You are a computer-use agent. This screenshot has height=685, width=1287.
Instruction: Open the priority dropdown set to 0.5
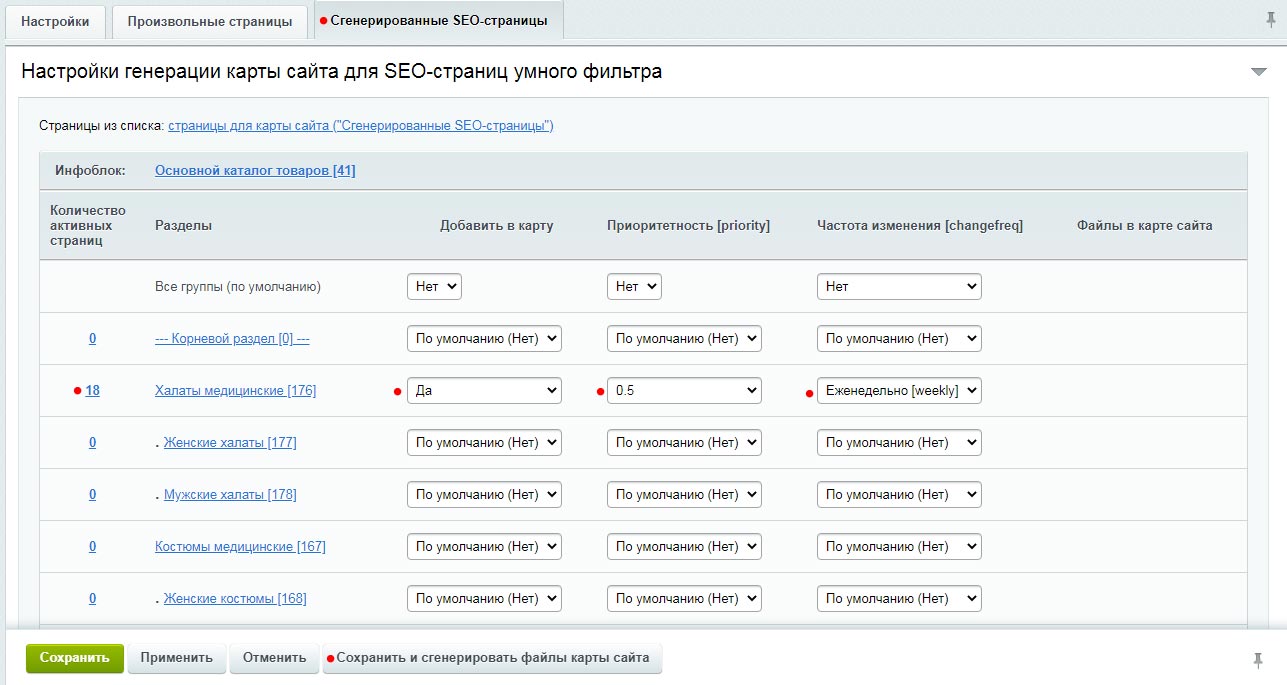[684, 390]
